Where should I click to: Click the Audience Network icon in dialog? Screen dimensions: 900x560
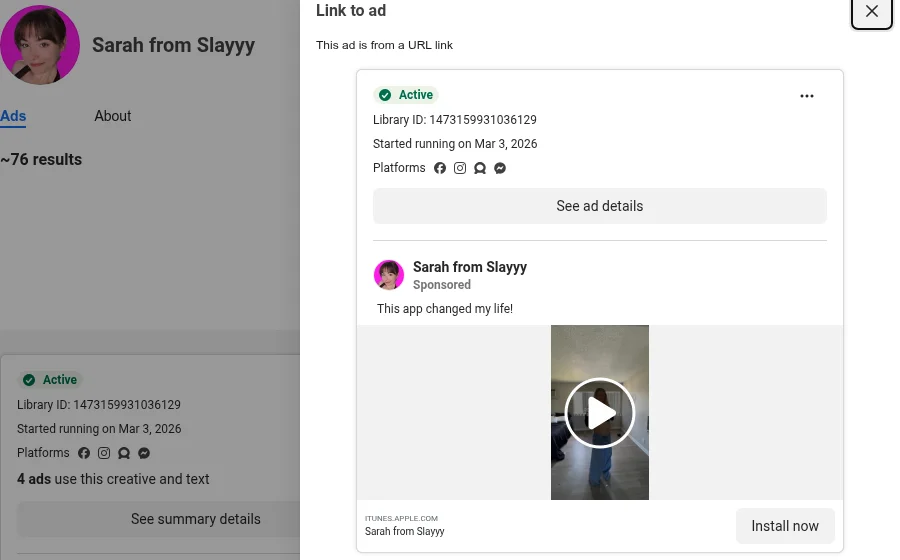pos(480,168)
